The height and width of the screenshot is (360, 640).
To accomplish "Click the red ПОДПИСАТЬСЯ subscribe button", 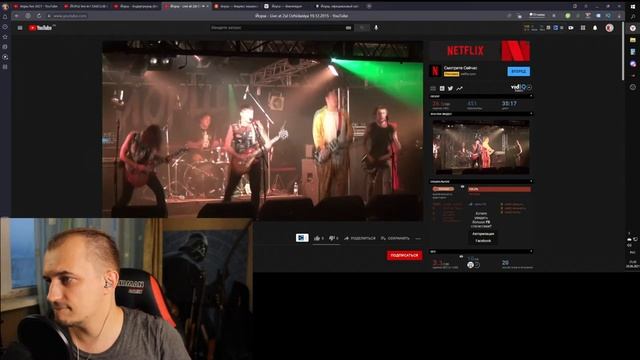I will coord(404,256).
